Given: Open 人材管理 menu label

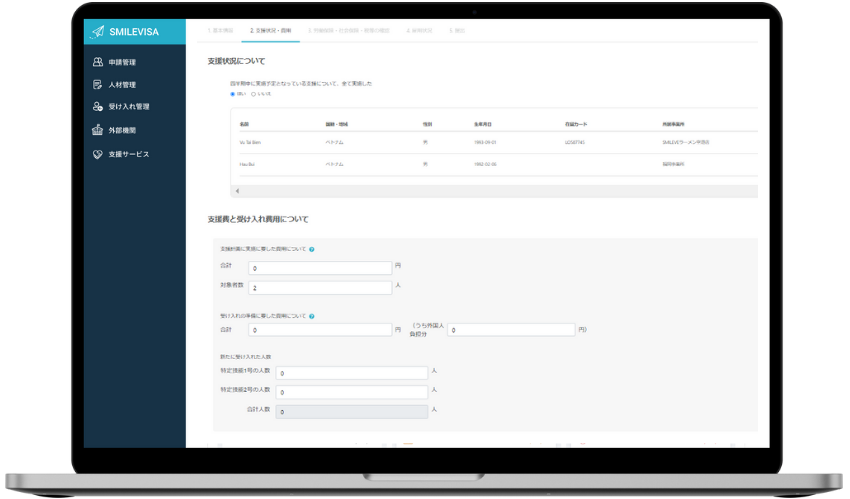Looking at the screenshot, I should click(122, 85).
